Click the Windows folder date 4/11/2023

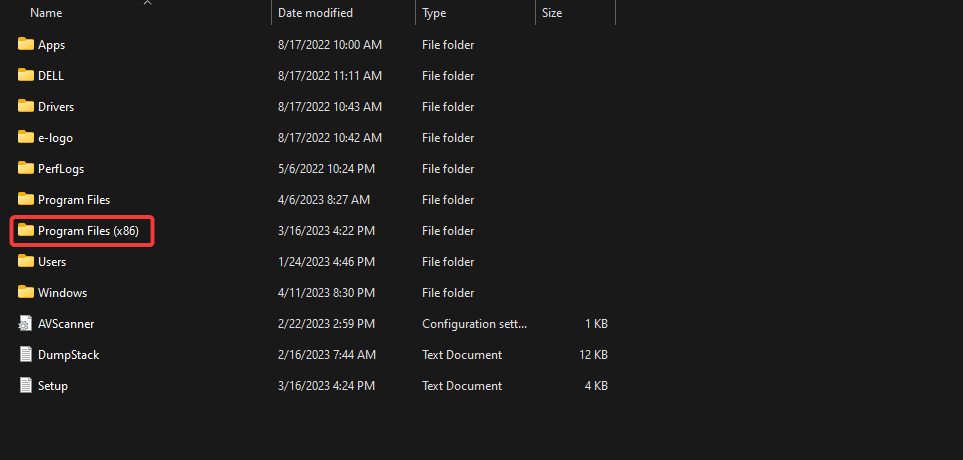pos(326,293)
